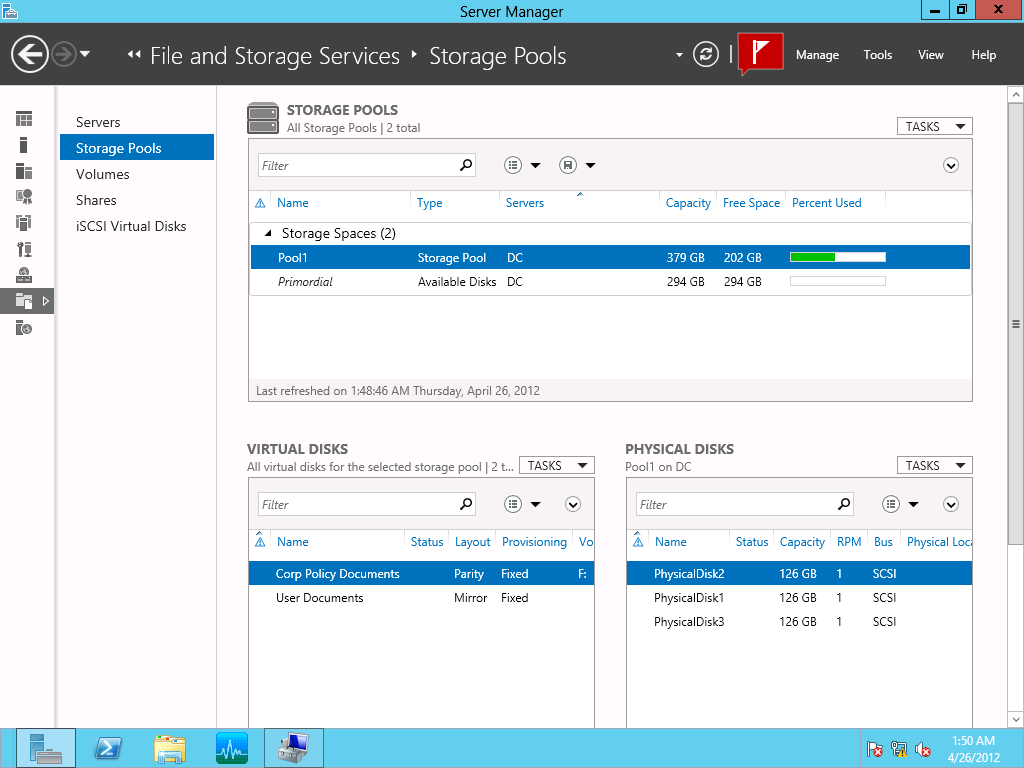The image size is (1024, 768).
Task: Click search magnifier in Storage Pools filter
Action: 466,165
